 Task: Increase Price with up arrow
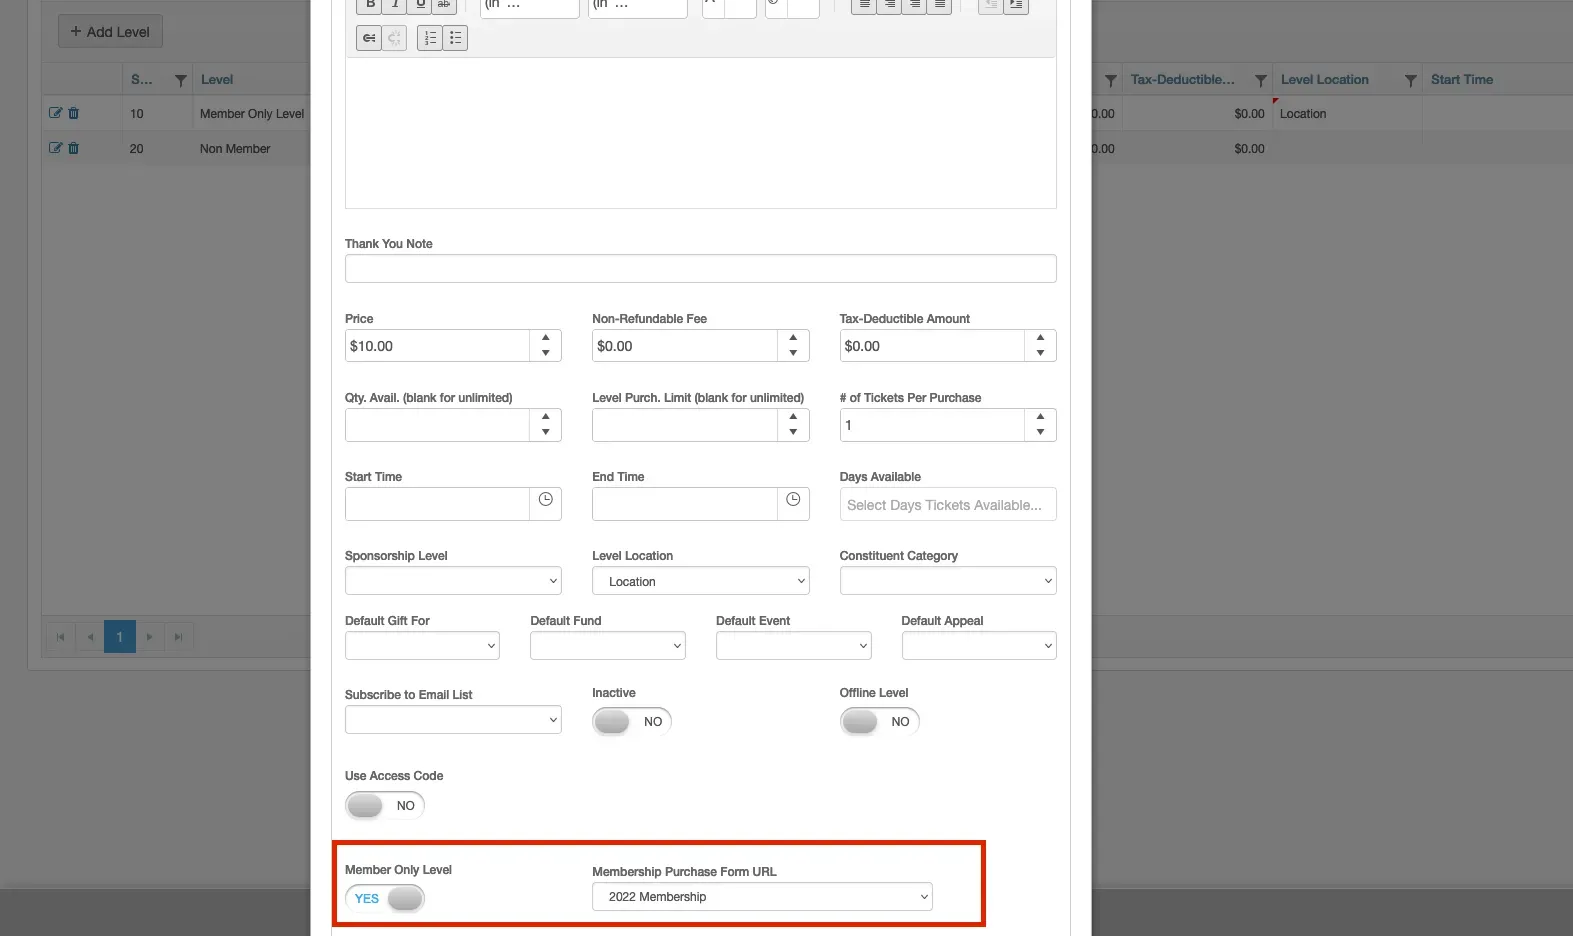(x=546, y=338)
